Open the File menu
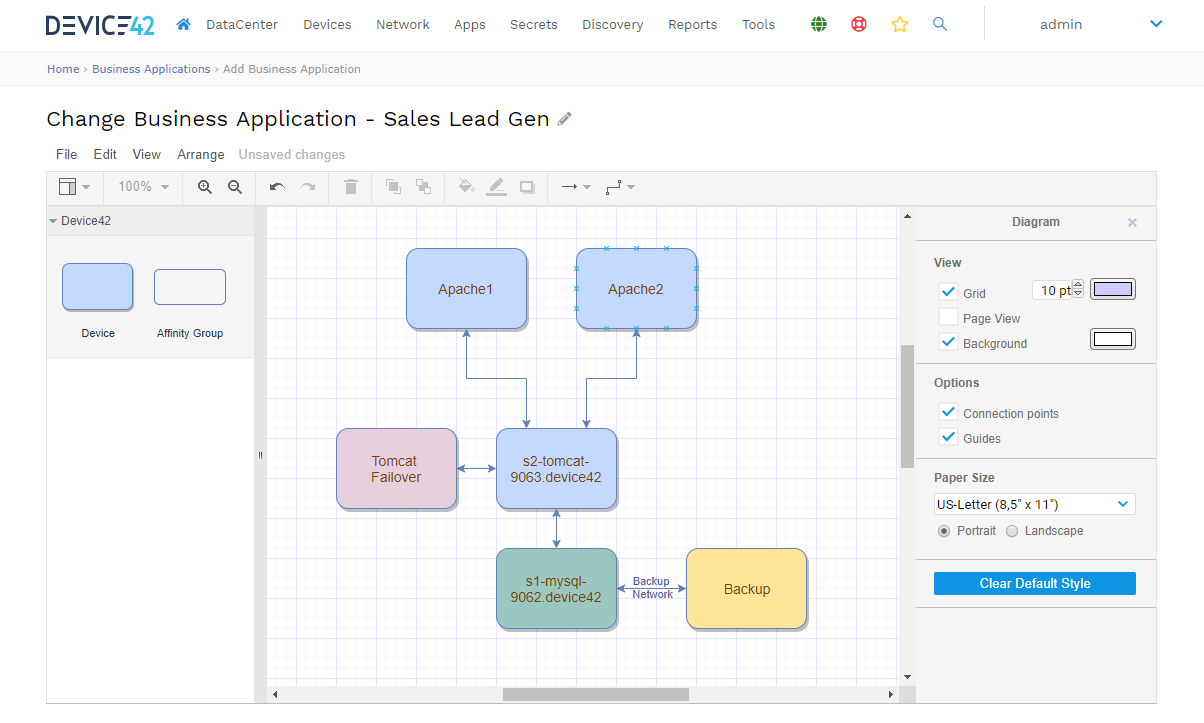This screenshot has width=1204, height=723. (x=66, y=154)
